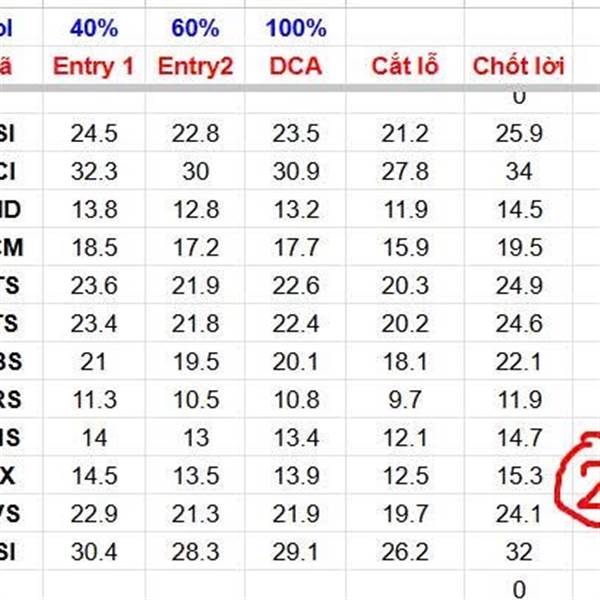Click the Entry2 header cell
This screenshot has height=600, width=600.
pos(194,67)
